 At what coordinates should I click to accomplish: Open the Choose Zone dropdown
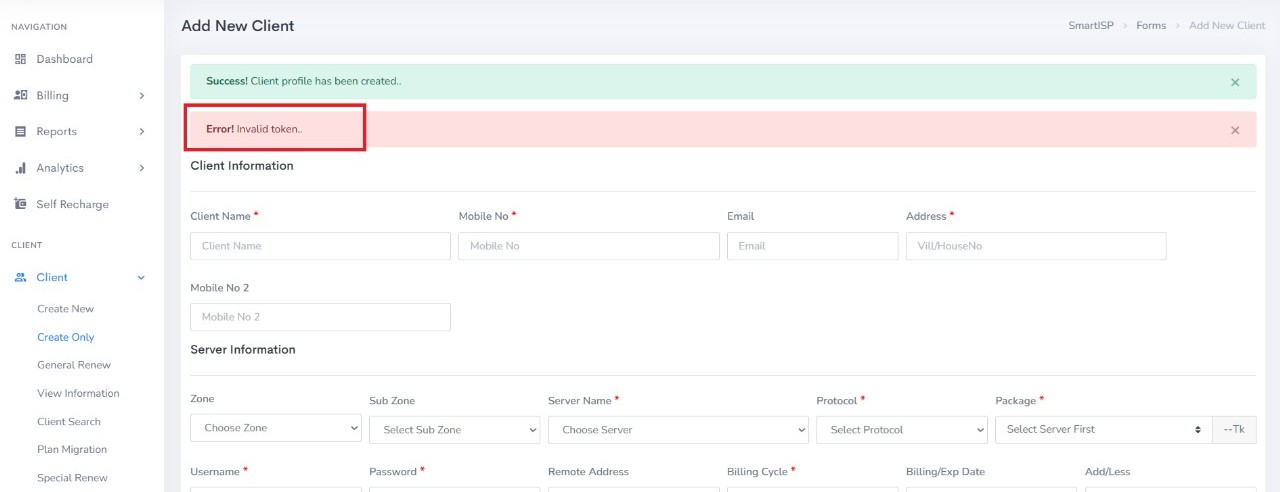click(276, 428)
